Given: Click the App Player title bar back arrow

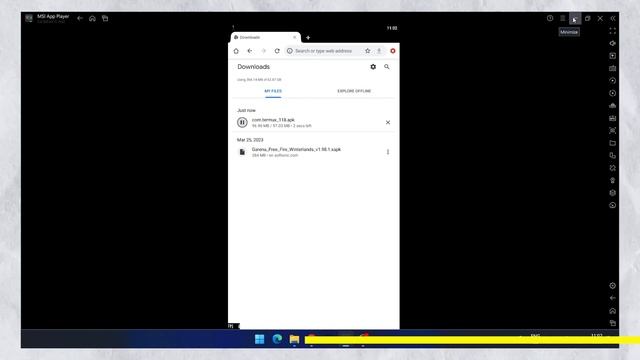Looking at the screenshot, I should (x=80, y=18).
